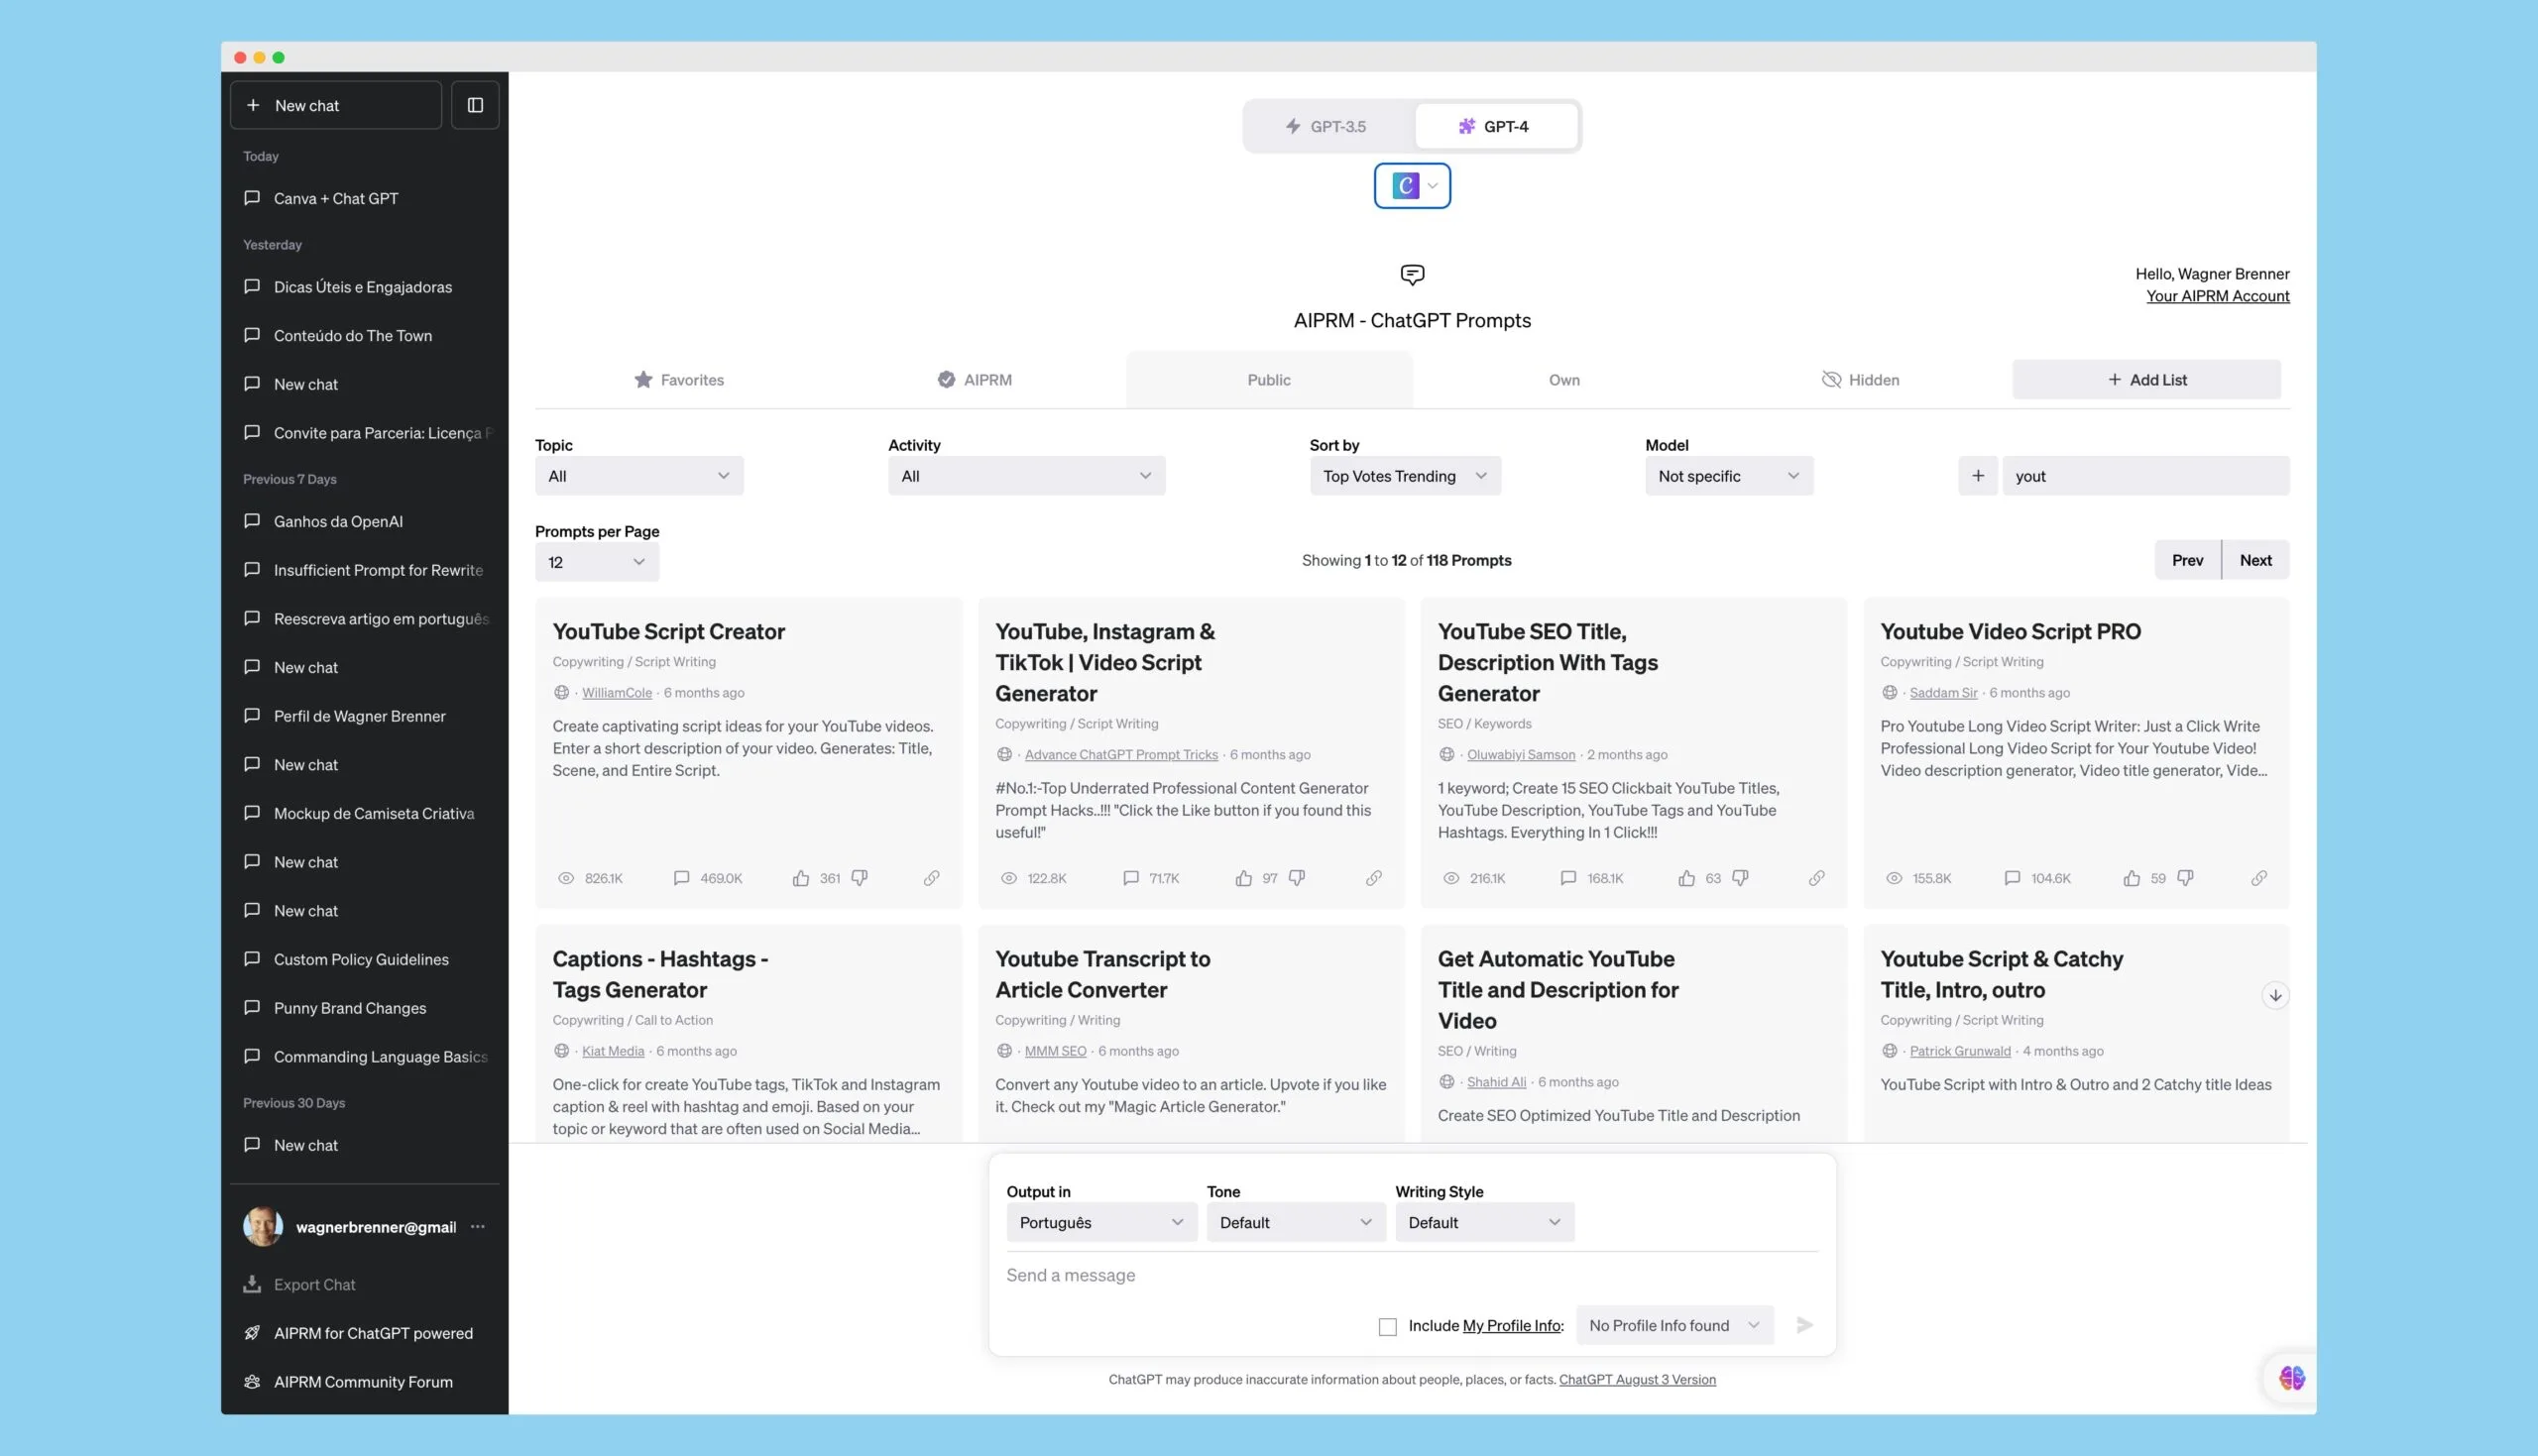Expand the plugin selector dropdown
The height and width of the screenshot is (1456, 2538).
(x=1412, y=186)
